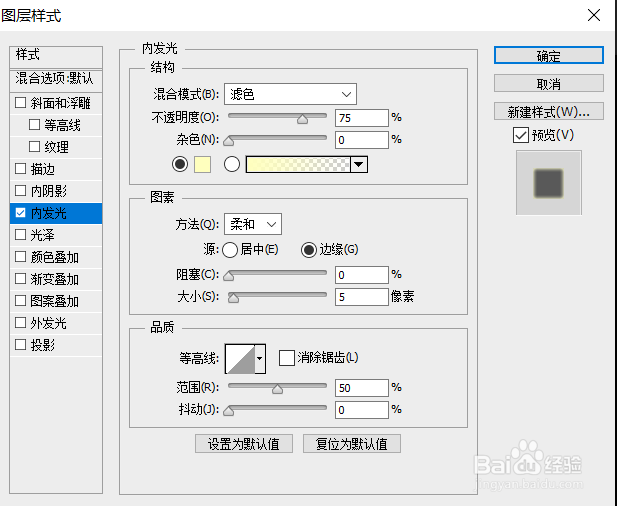The height and width of the screenshot is (506, 617).
Task: Select the 描边 style row label
Action: point(42,169)
